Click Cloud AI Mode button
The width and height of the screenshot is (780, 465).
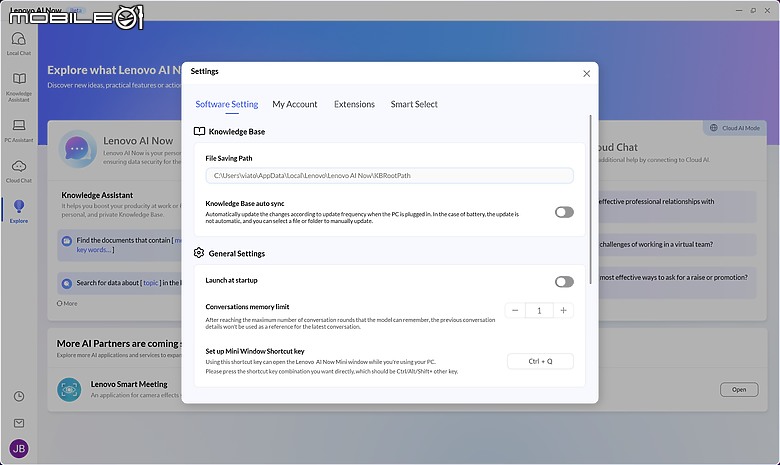pyautogui.click(x=734, y=128)
